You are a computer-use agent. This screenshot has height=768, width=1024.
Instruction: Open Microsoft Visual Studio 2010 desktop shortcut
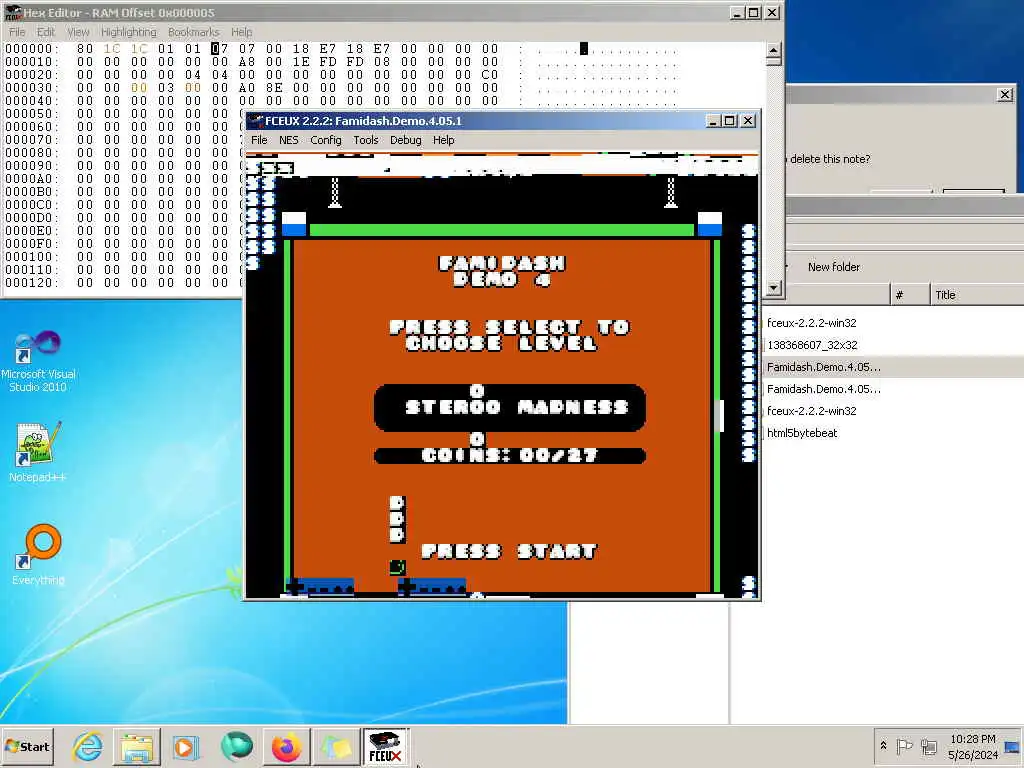coord(38,361)
